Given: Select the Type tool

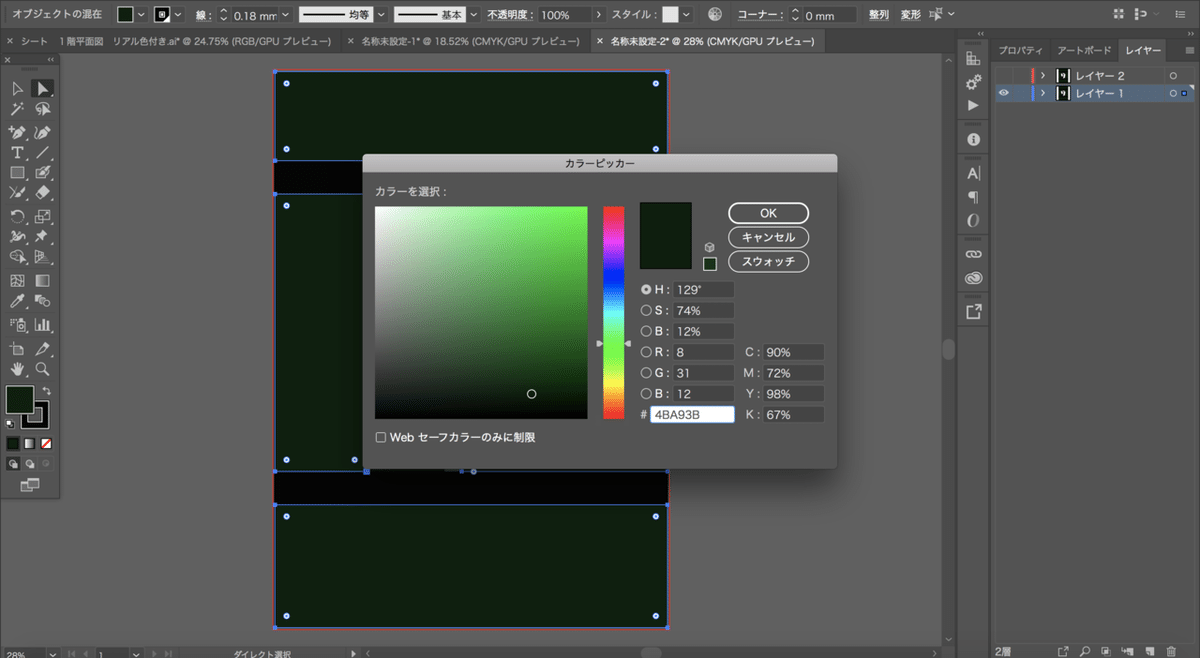Looking at the screenshot, I should 17,153.
